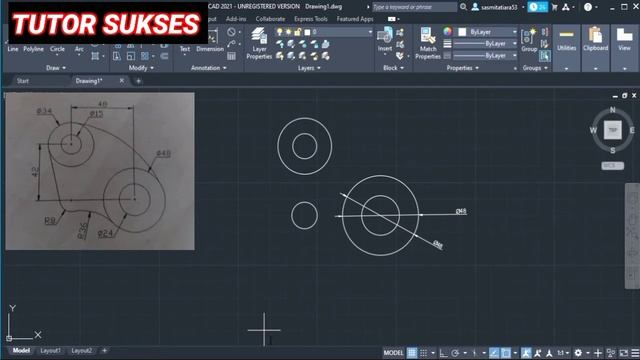Click the ViewCube TOP face

pyautogui.click(x=612, y=130)
